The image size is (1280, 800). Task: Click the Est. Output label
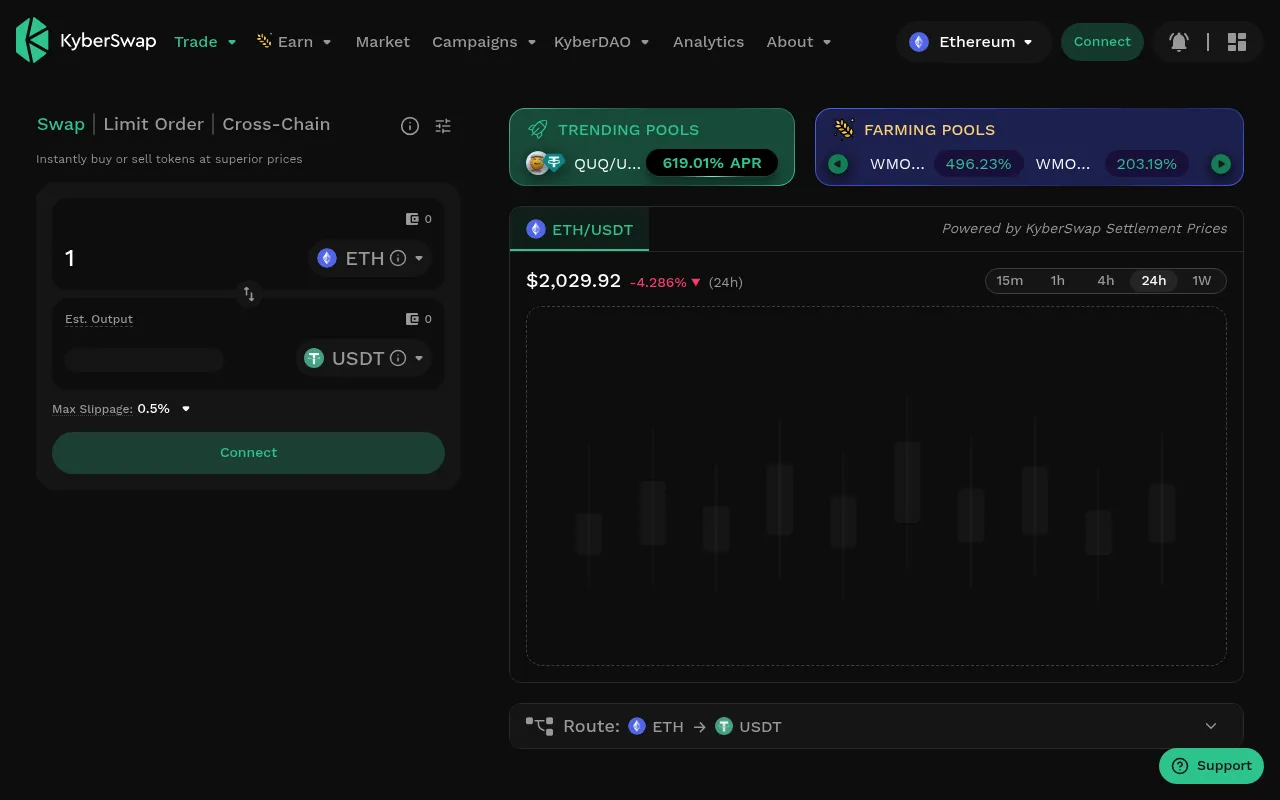(x=99, y=319)
